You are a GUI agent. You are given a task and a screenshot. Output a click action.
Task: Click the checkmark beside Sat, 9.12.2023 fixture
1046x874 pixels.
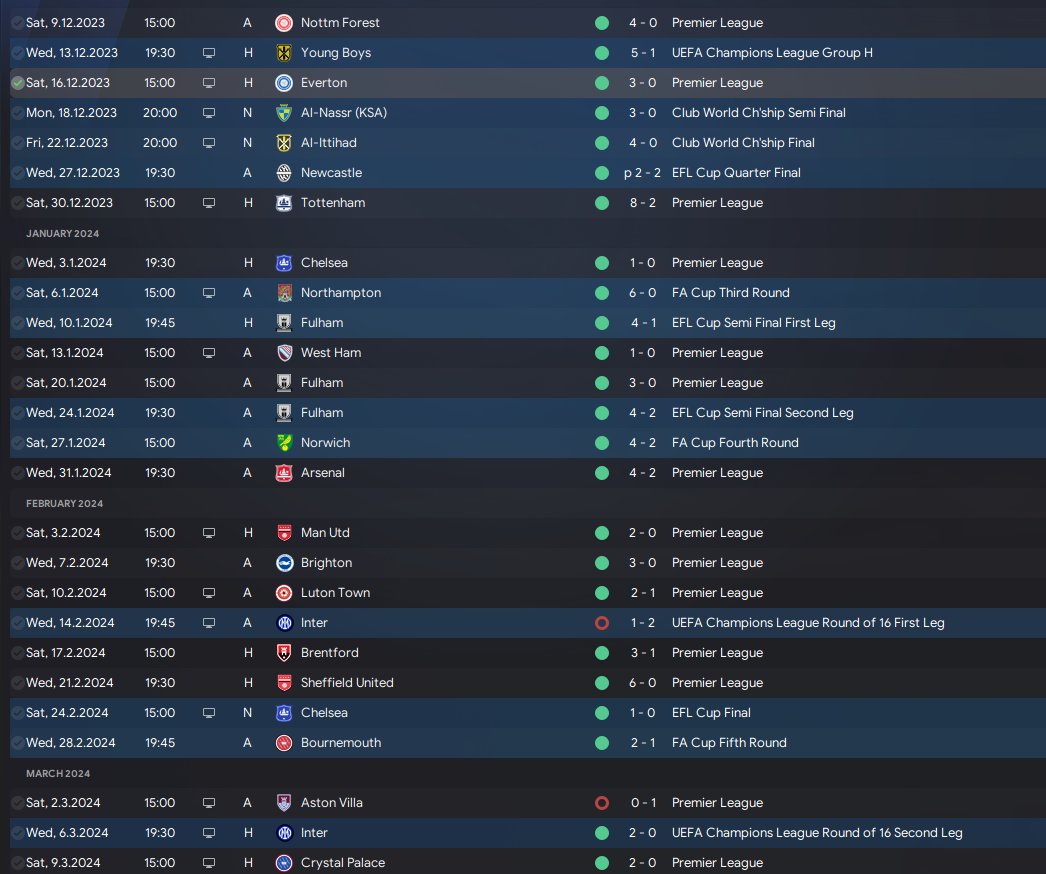18,22
